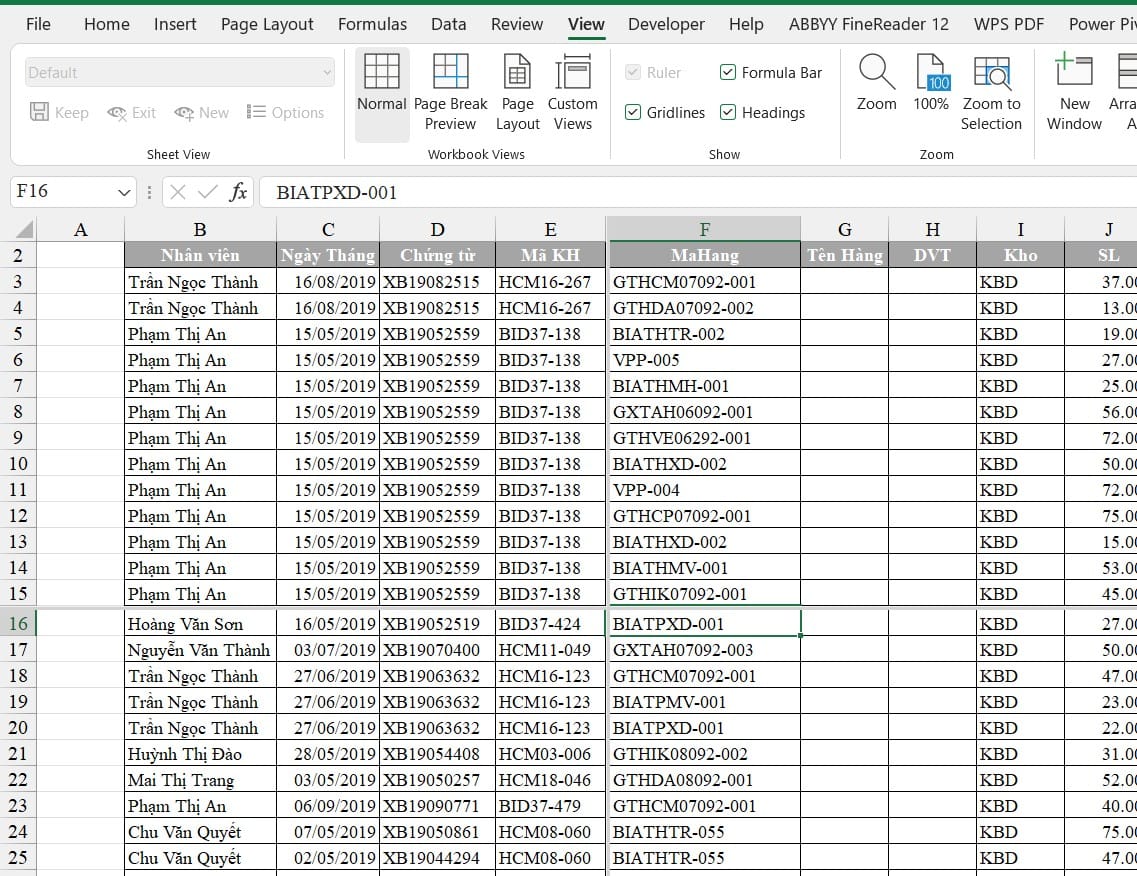Switch to Normal workbook view
Image resolution: width=1137 pixels, height=876 pixels.
381,92
